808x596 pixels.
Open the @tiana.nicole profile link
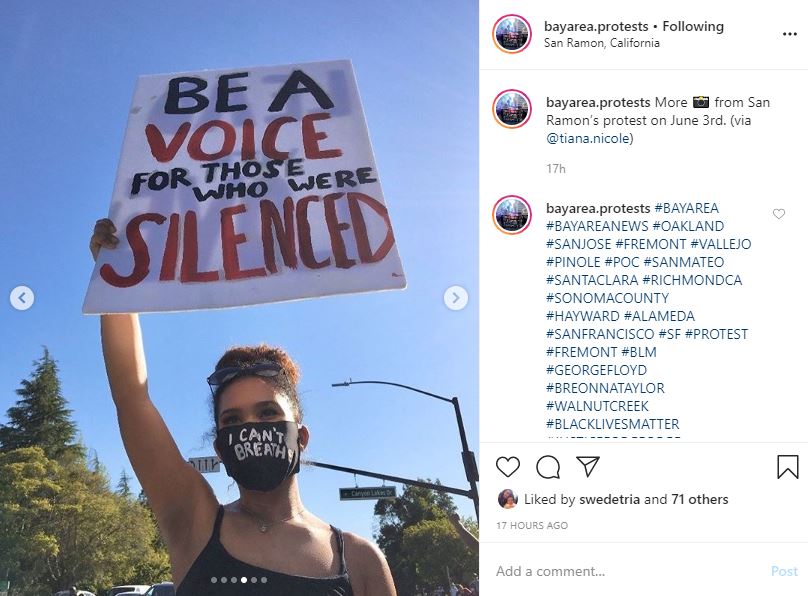(x=590, y=138)
